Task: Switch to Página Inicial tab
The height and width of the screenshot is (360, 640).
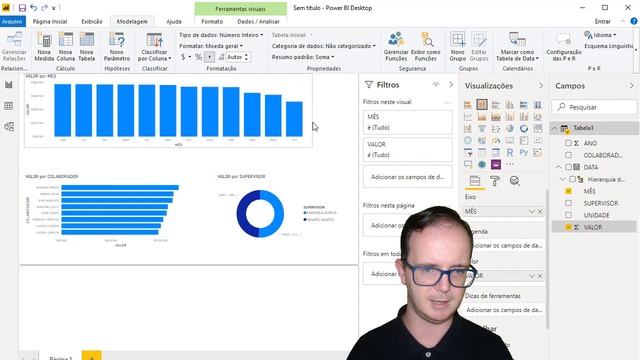Action: click(x=50, y=21)
